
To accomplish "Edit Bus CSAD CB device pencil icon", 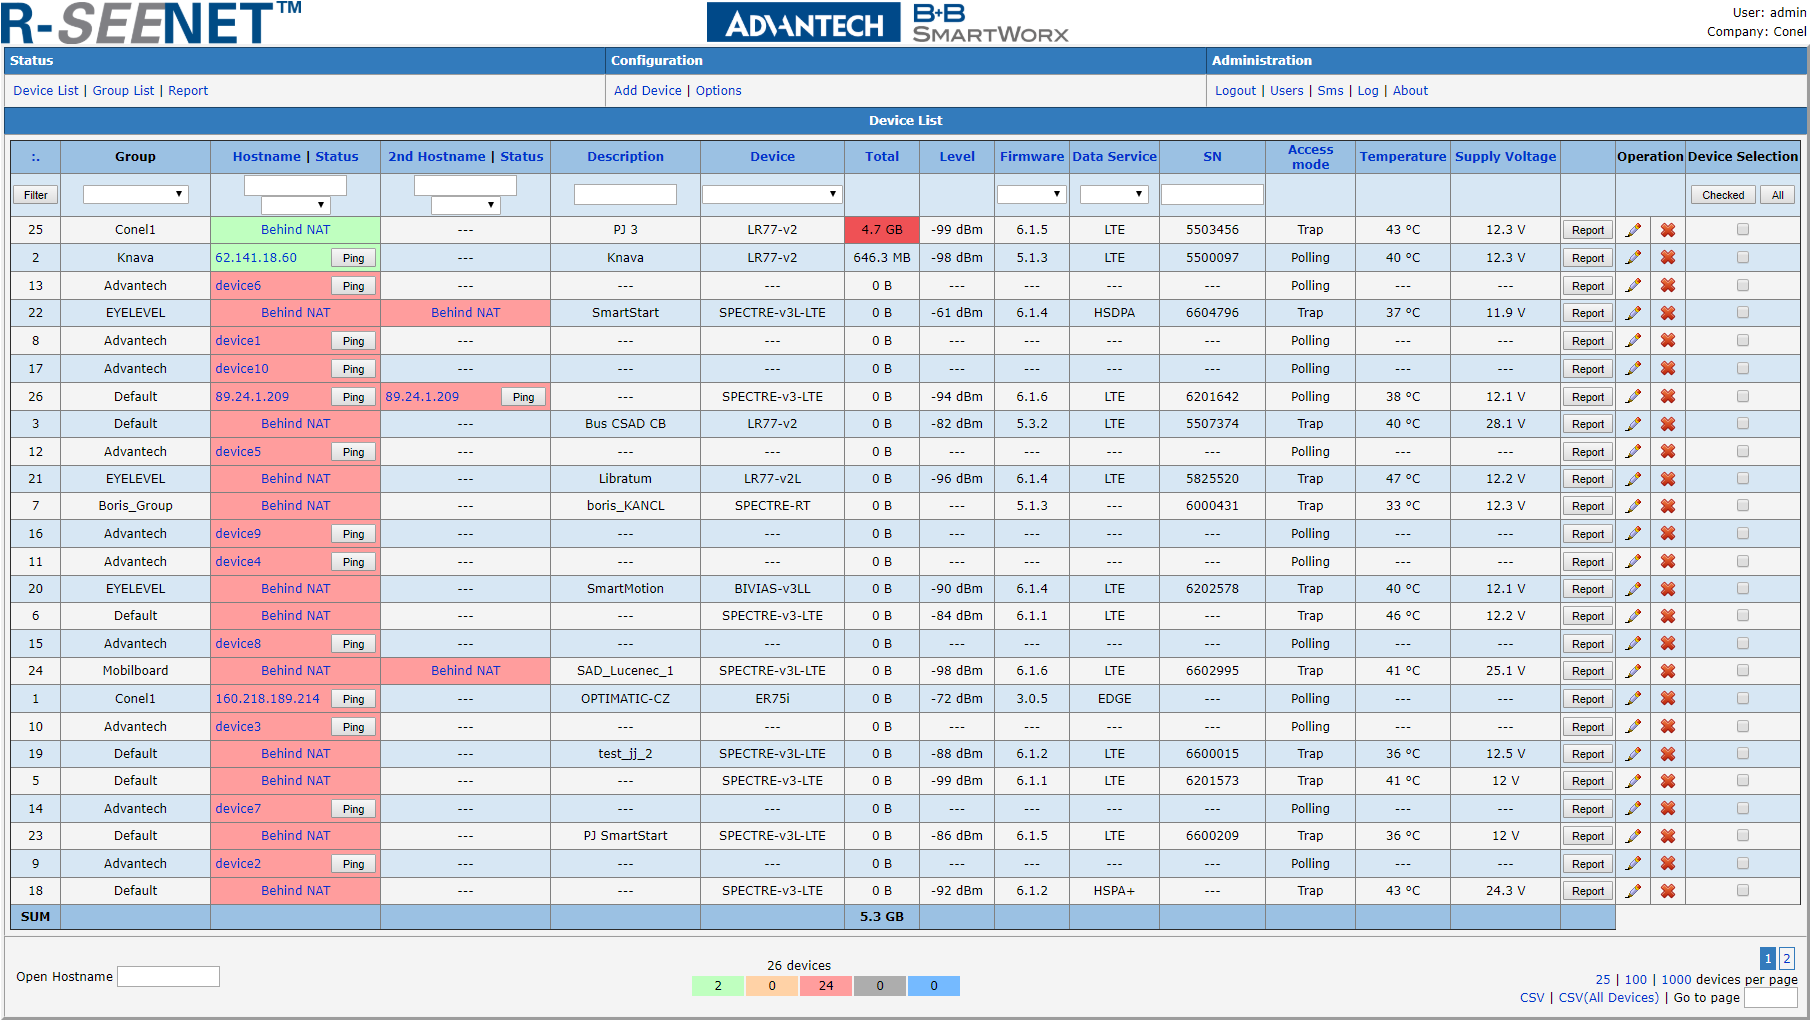I will (1633, 424).
